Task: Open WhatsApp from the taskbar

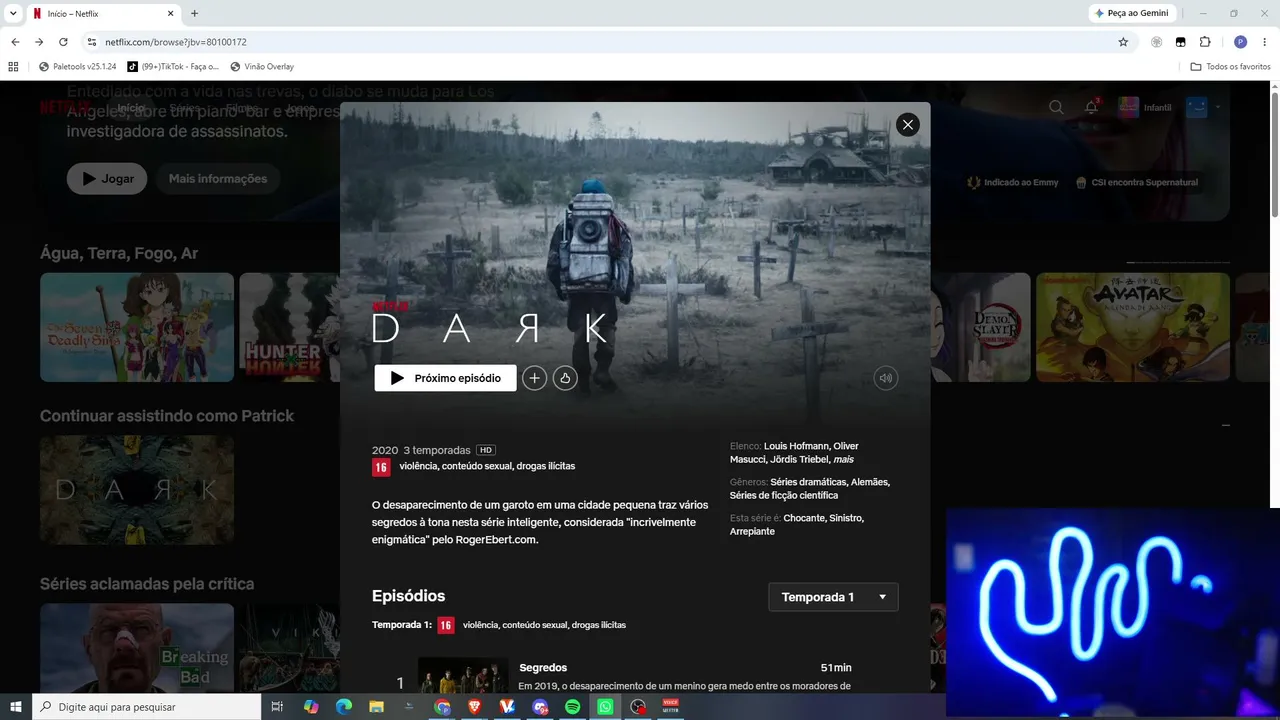Action: point(605,706)
